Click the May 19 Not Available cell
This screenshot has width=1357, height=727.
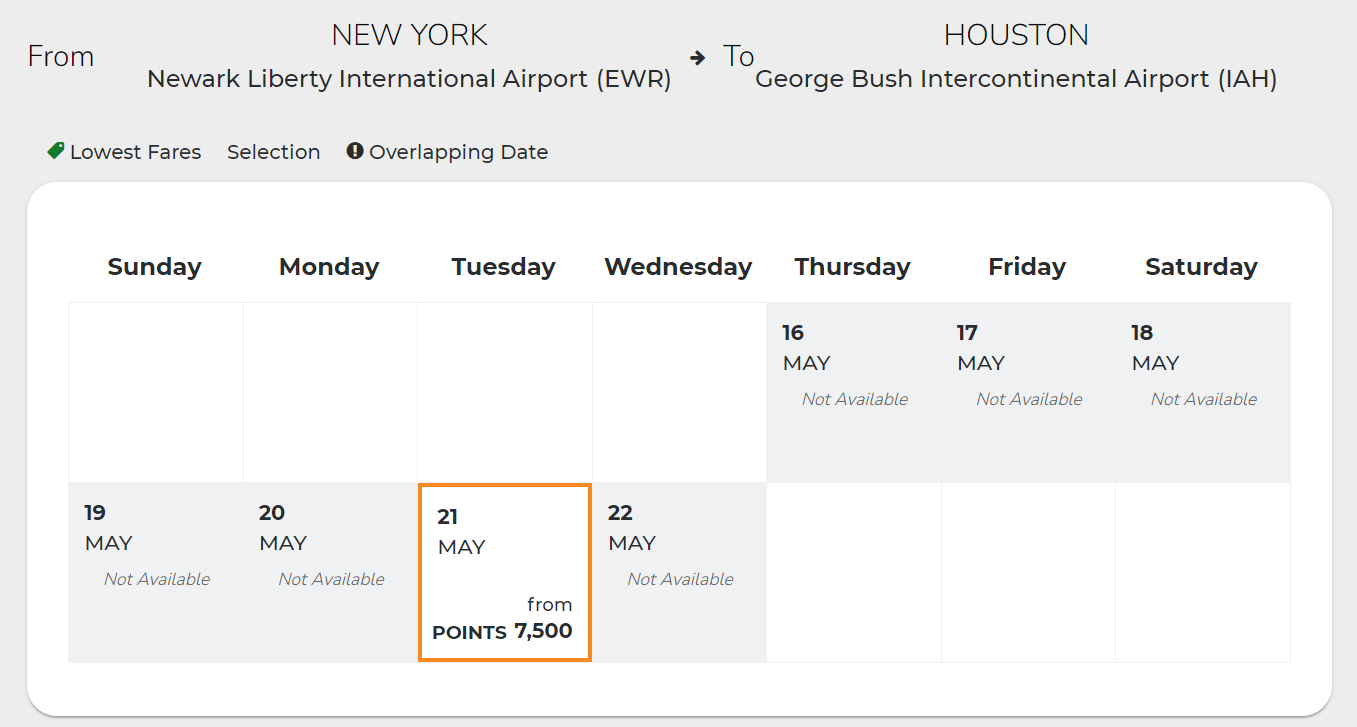click(x=155, y=572)
